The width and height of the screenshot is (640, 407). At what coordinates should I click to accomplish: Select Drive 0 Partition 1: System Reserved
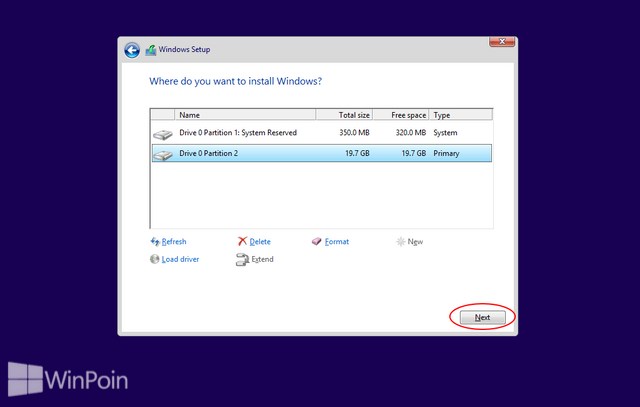pyautogui.click(x=322, y=133)
